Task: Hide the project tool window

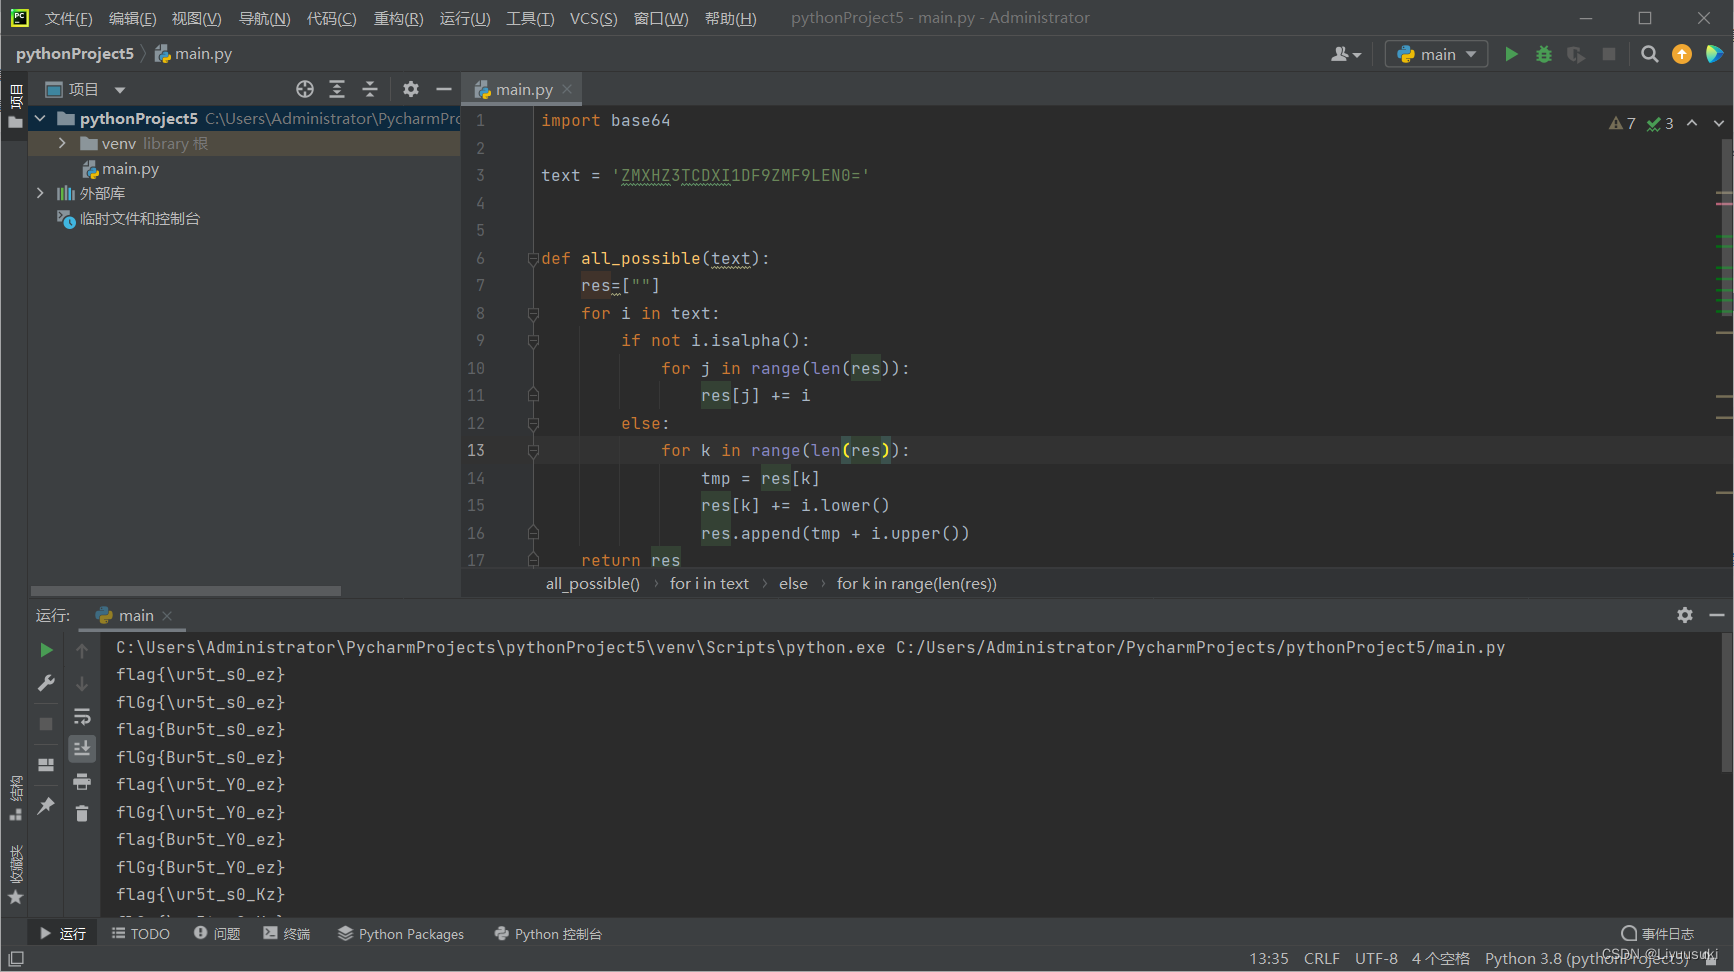Action: [x=444, y=89]
